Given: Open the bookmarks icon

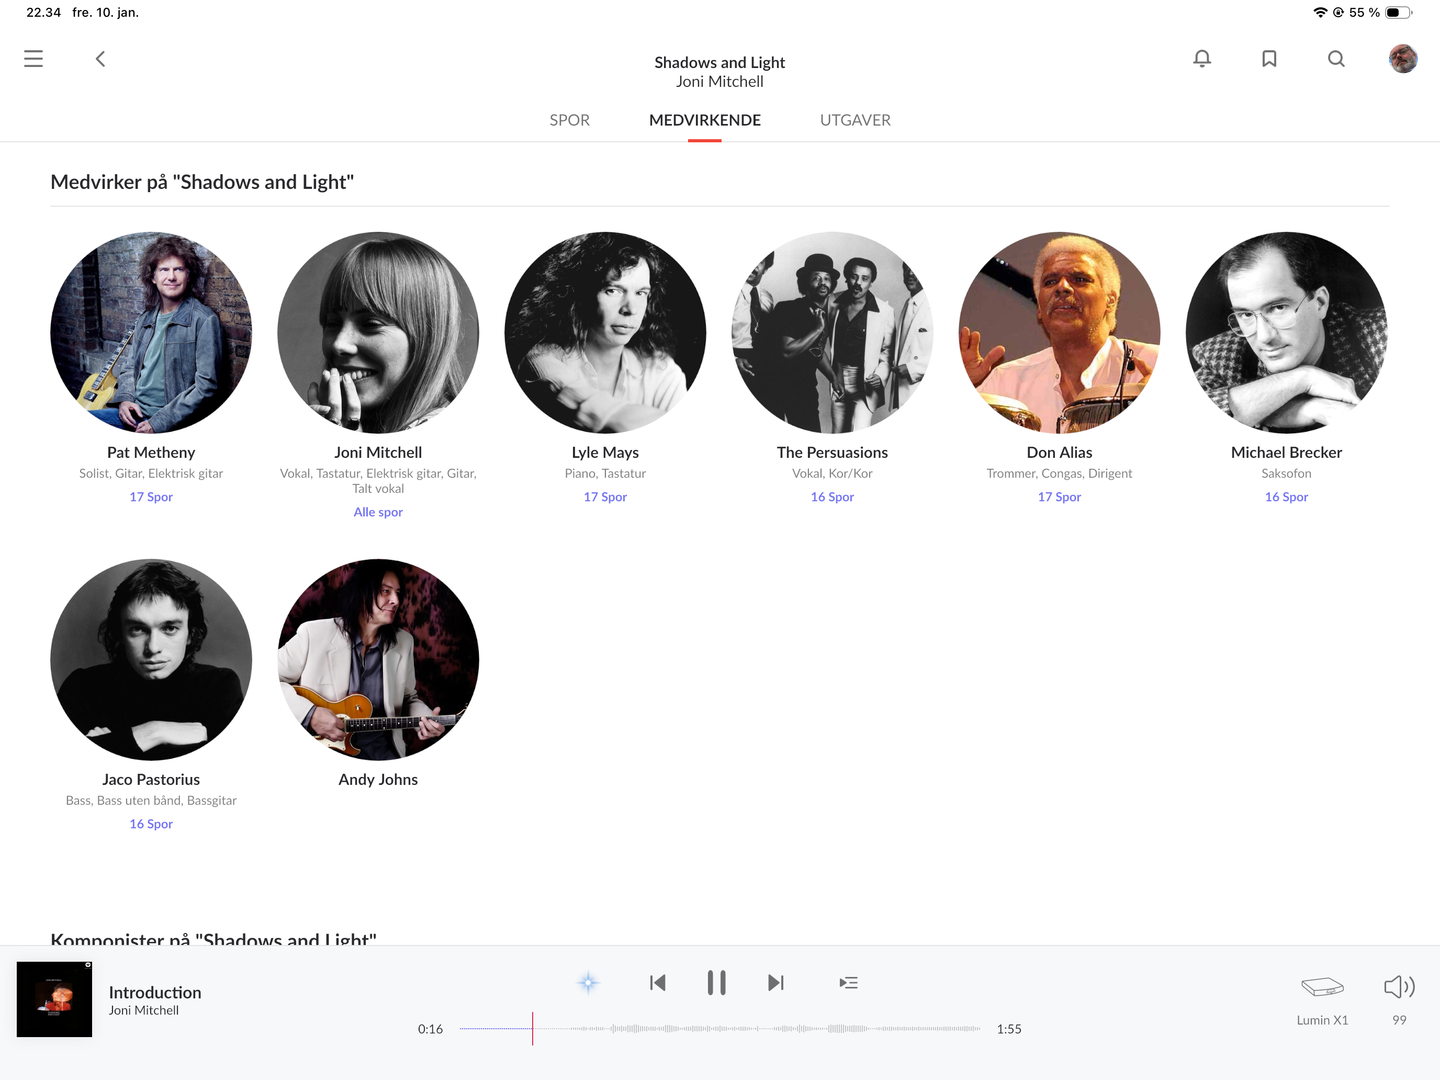Looking at the screenshot, I should pyautogui.click(x=1269, y=59).
